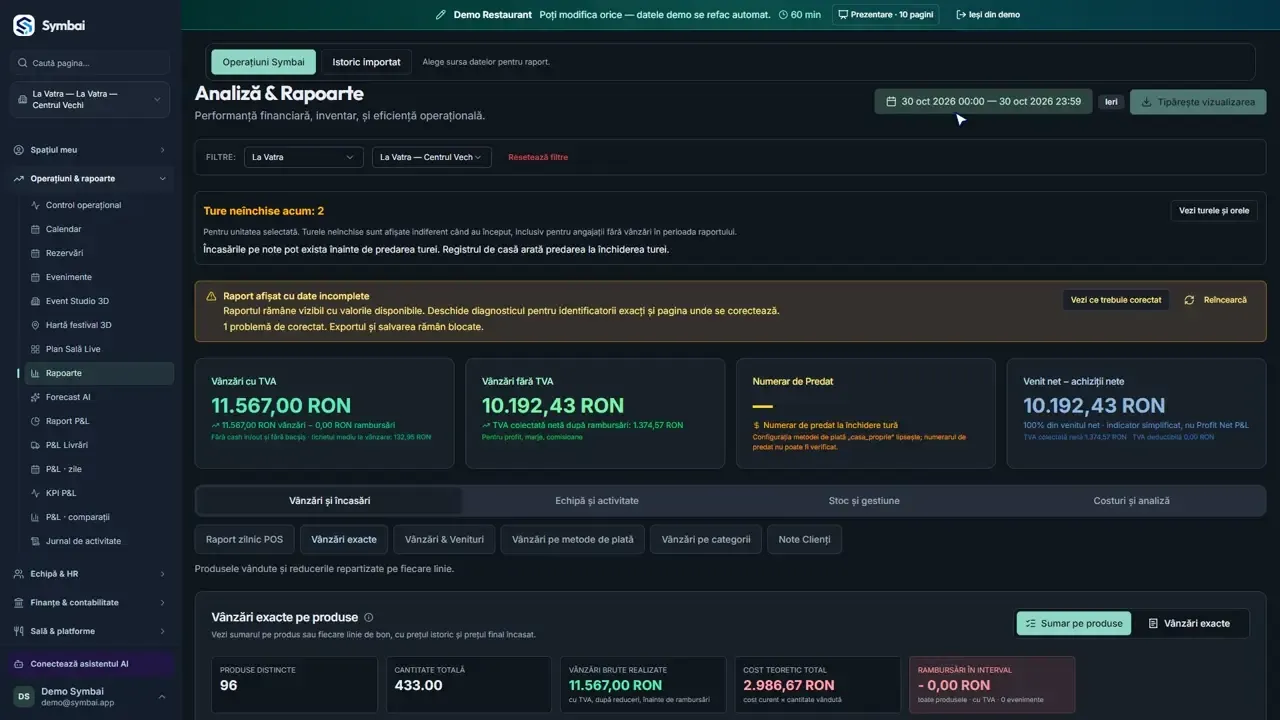Click the Caută pagina search field
The image size is (1280, 720).
90,63
